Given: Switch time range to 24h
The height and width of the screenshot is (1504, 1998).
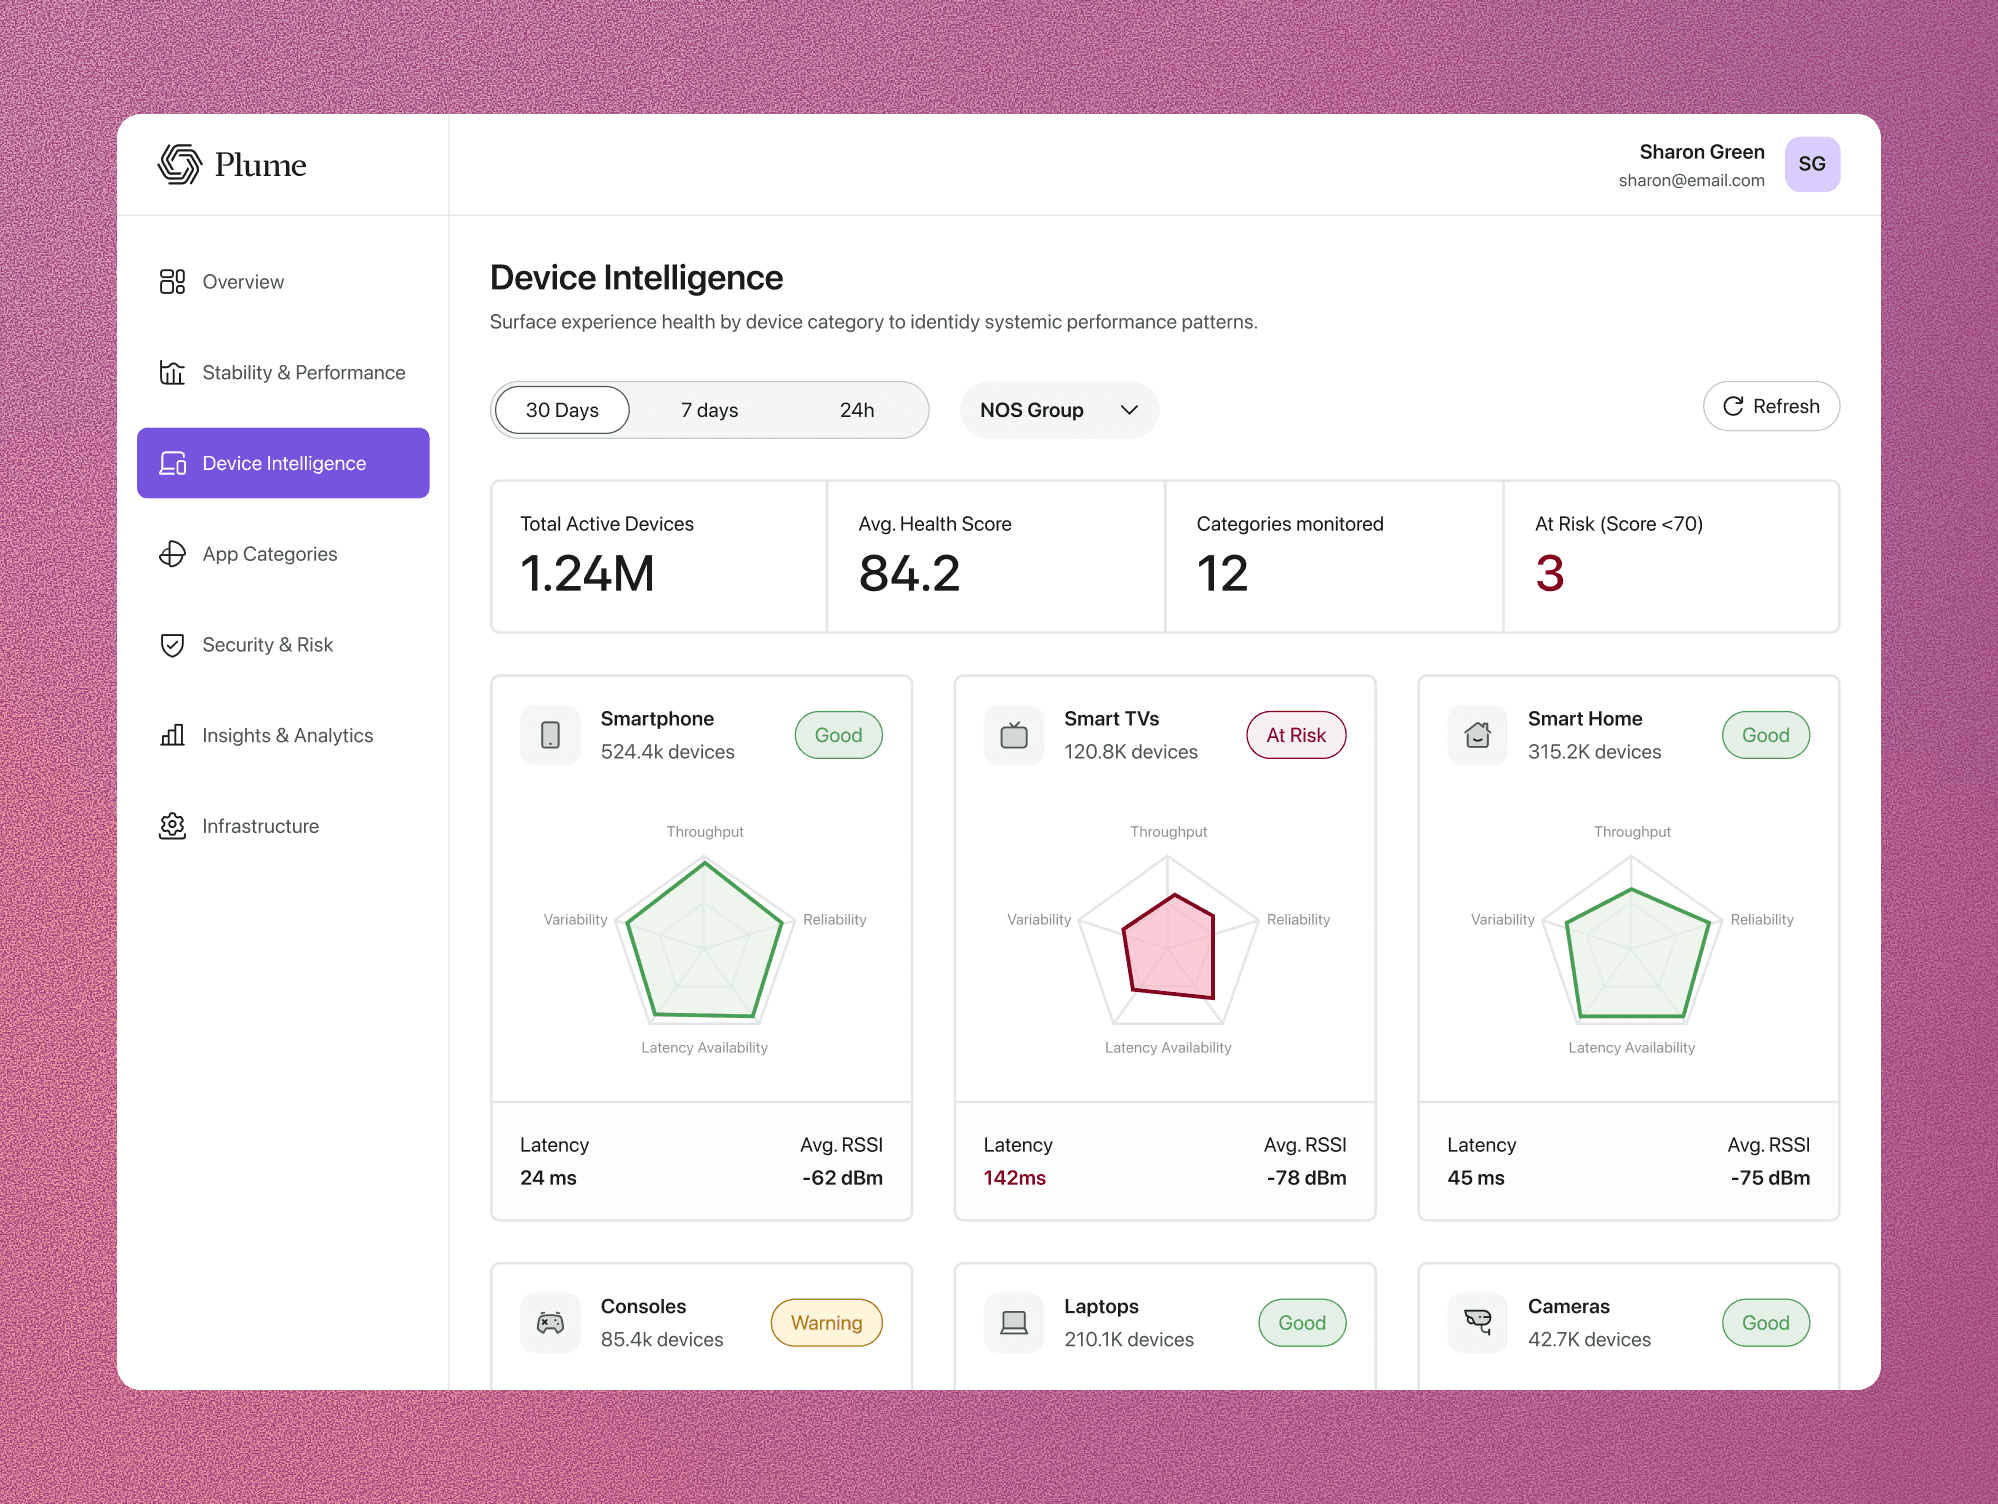Looking at the screenshot, I should coord(857,410).
